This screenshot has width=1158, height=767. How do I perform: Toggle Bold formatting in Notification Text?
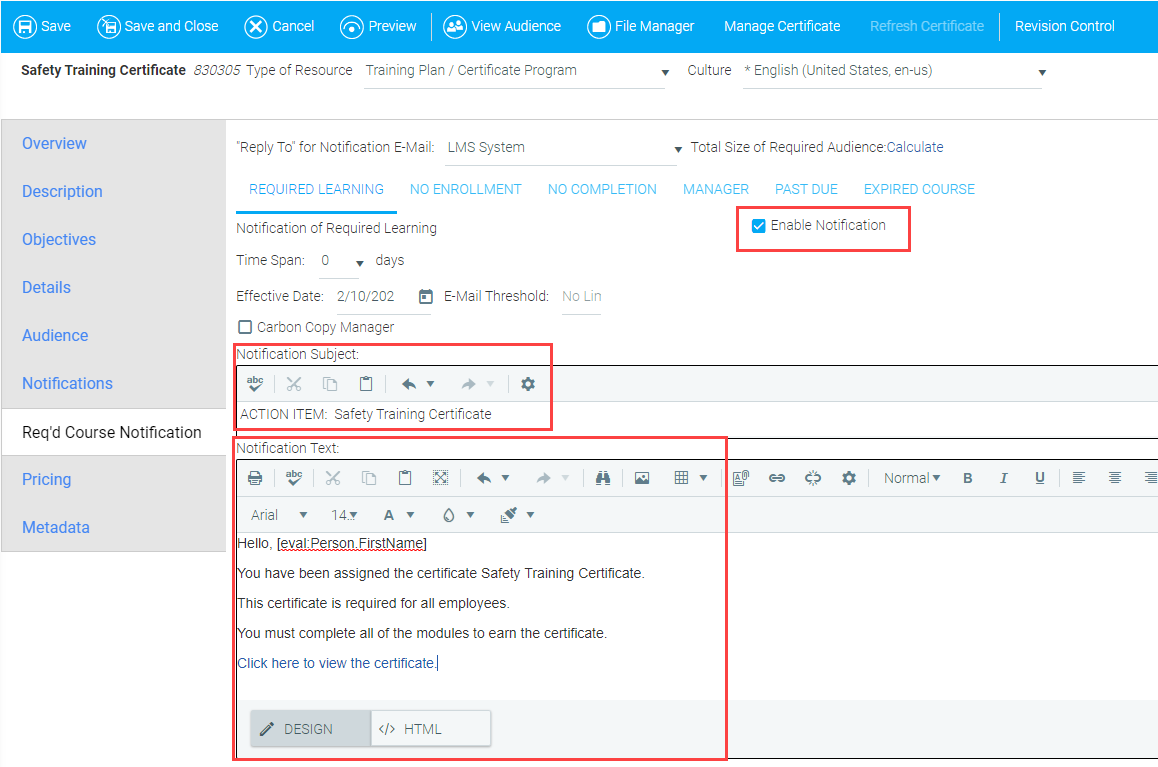pyautogui.click(x=968, y=479)
